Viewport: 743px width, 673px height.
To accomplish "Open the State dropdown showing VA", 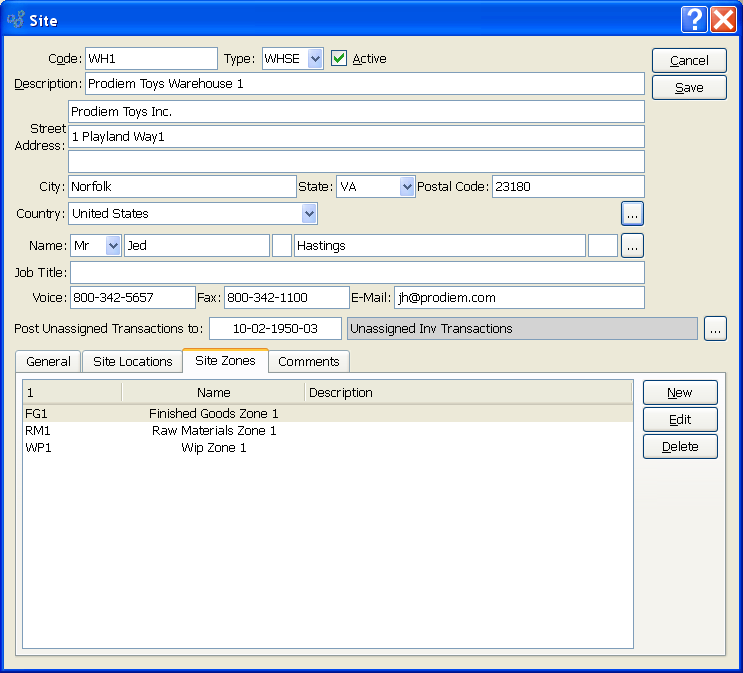I will (x=406, y=187).
